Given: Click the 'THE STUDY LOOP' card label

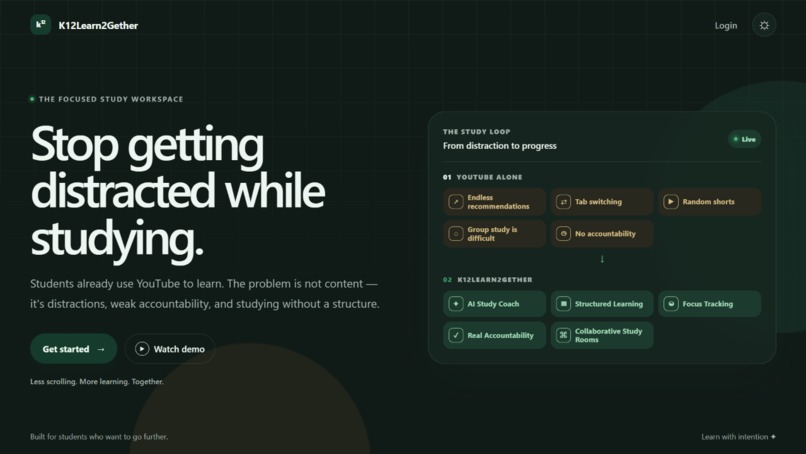Looking at the screenshot, I should click(x=477, y=132).
